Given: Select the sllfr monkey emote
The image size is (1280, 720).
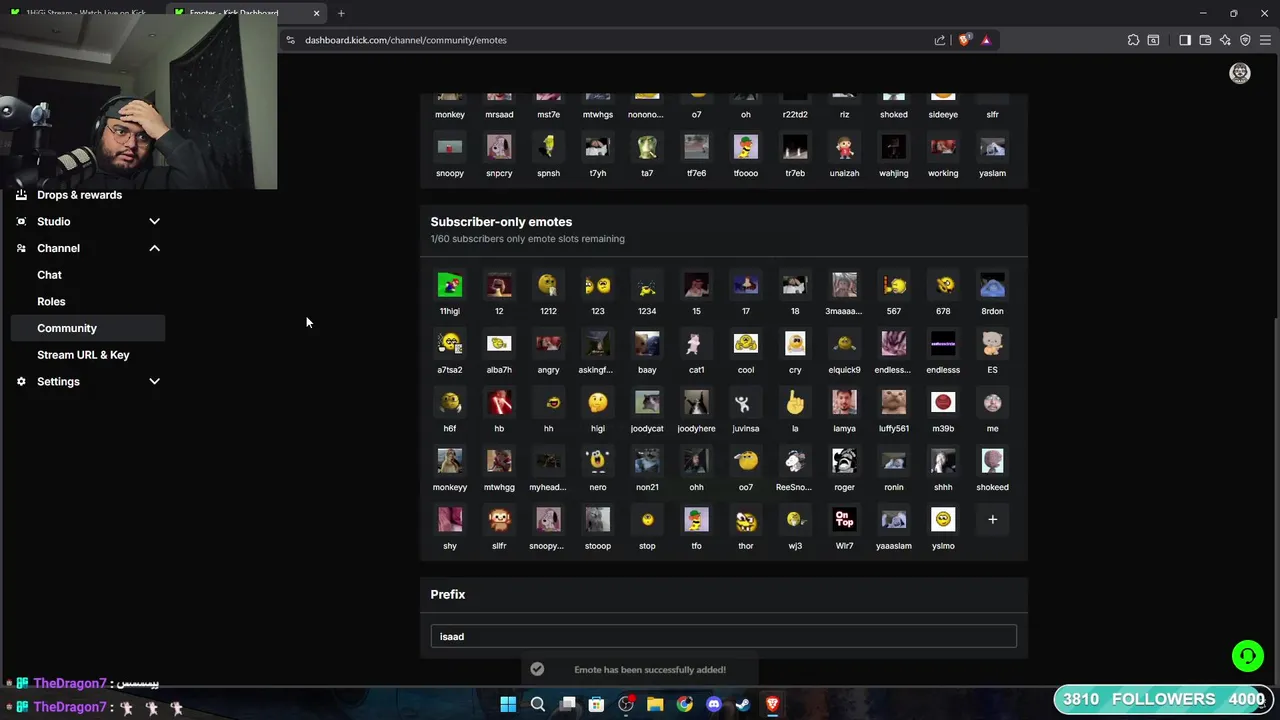Looking at the screenshot, I should pyautogui.click(x=499, y=521).
